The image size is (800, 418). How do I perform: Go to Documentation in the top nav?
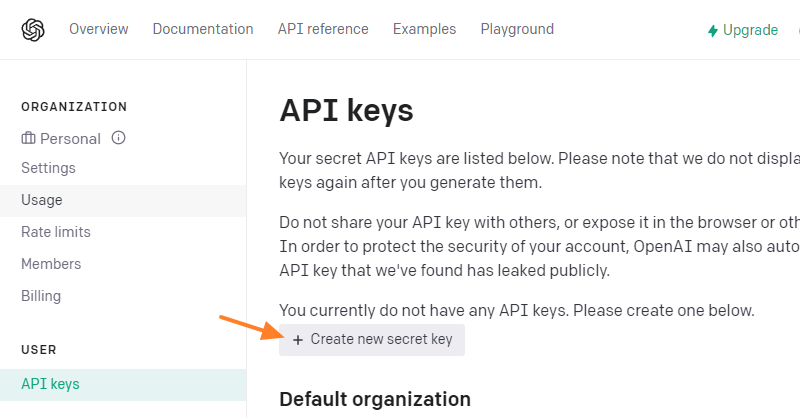(203, 30)
